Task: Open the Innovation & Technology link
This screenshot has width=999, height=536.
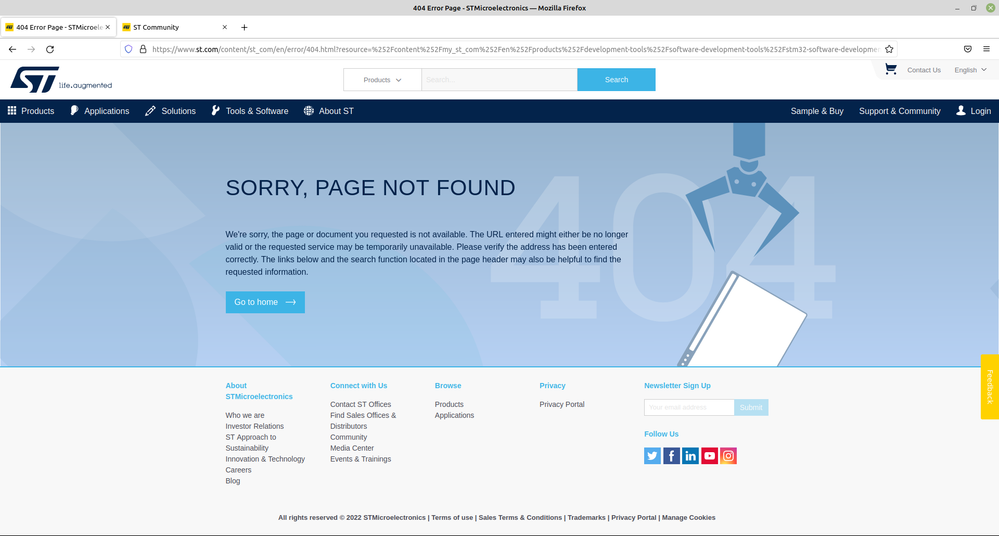Action: coord(265,459)
